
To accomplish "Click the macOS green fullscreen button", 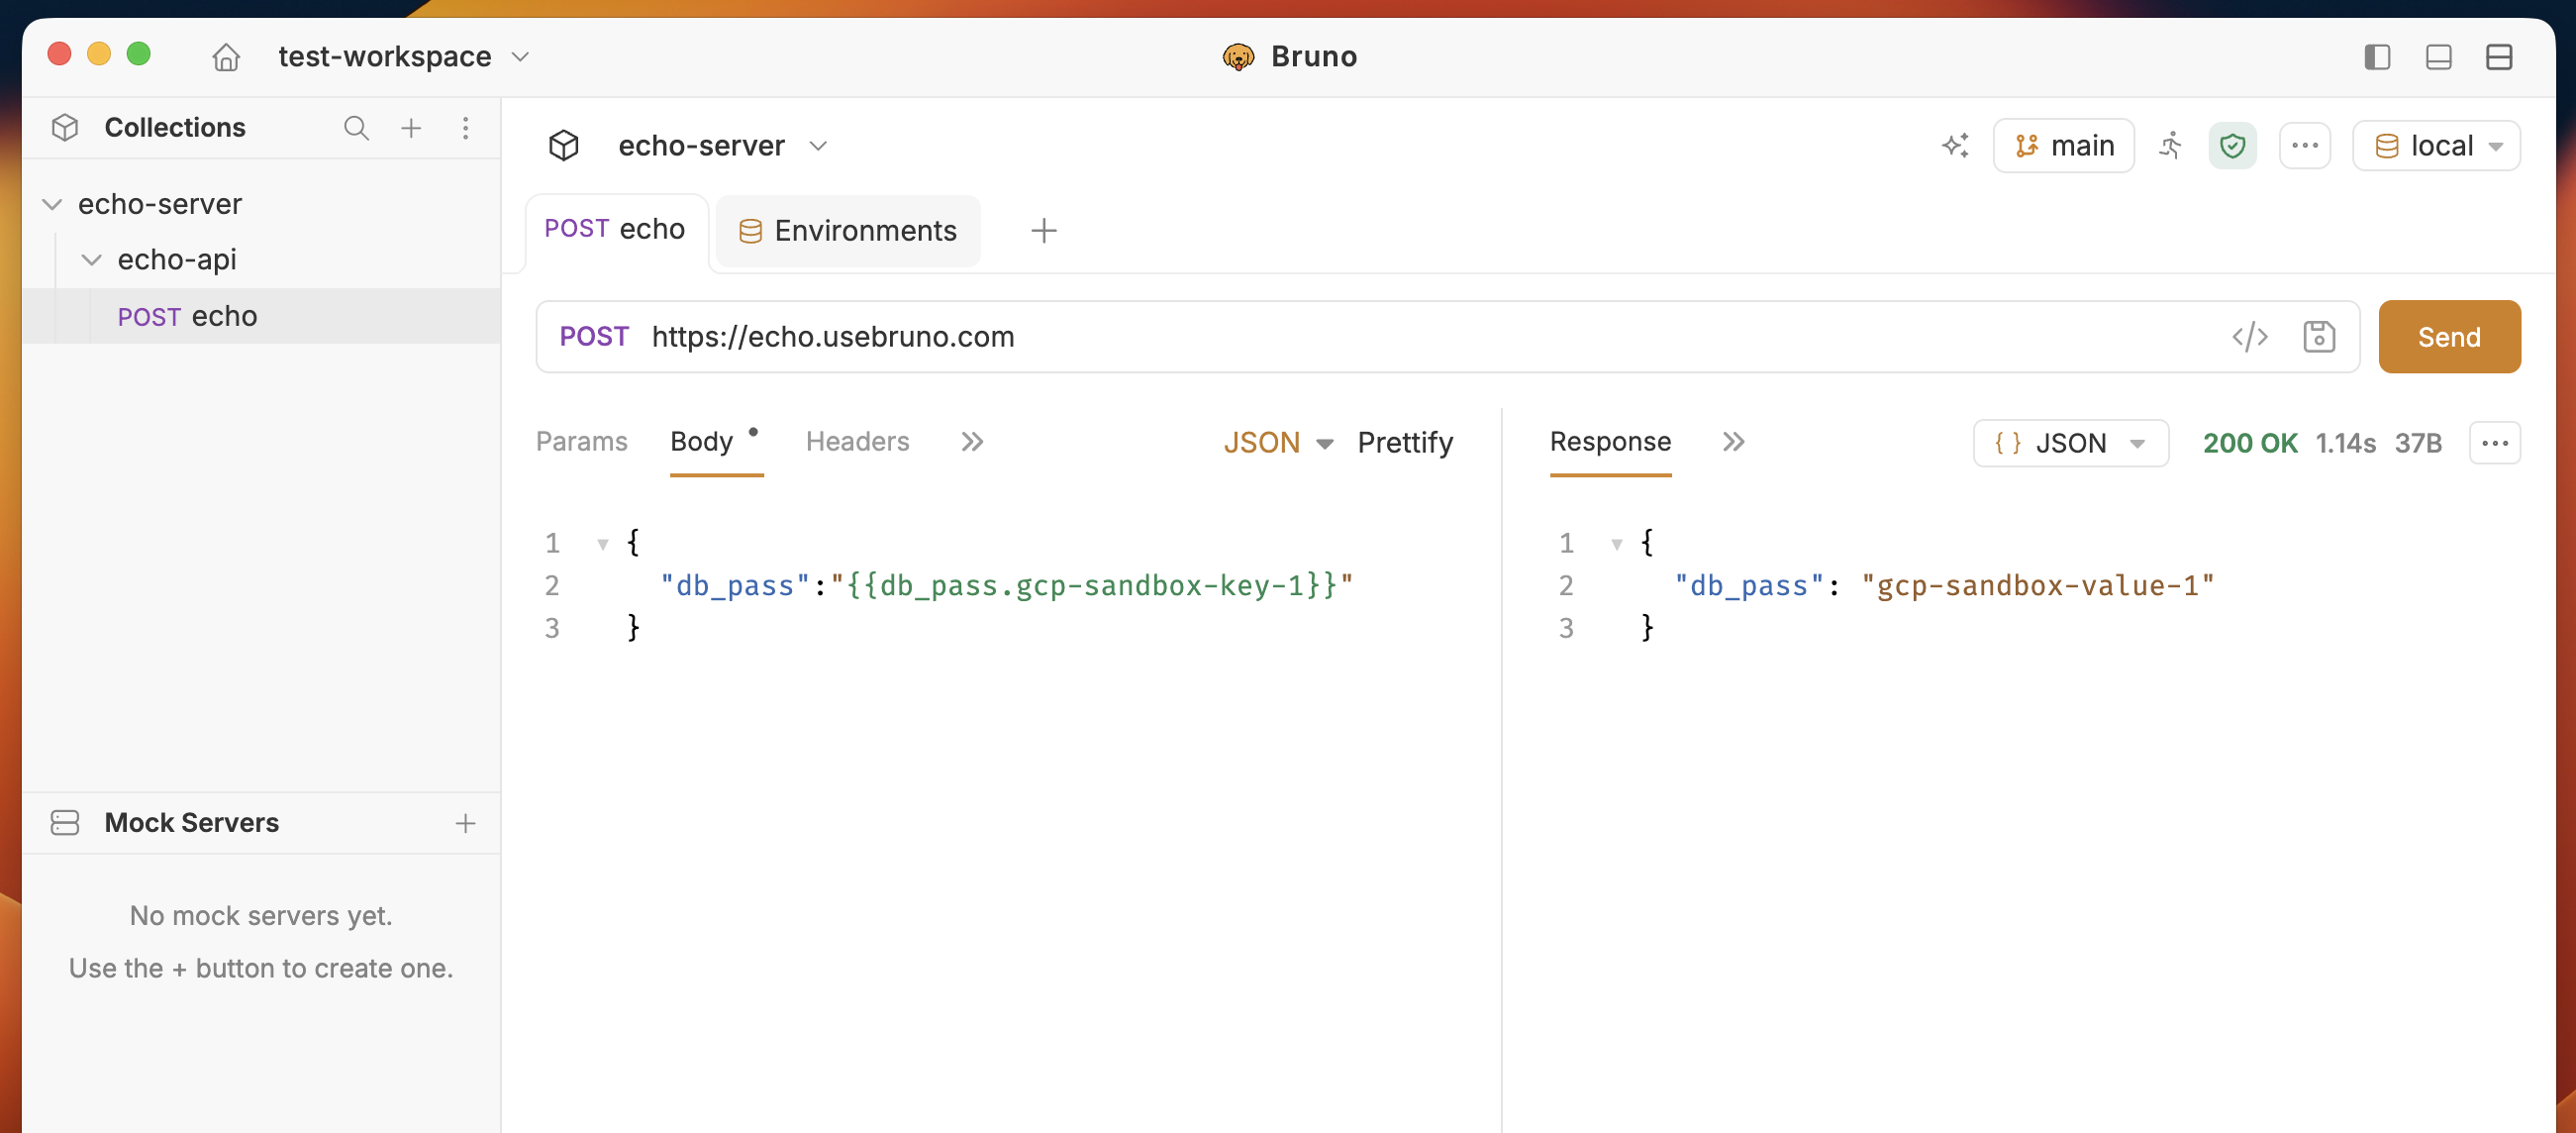I will 139,54.
